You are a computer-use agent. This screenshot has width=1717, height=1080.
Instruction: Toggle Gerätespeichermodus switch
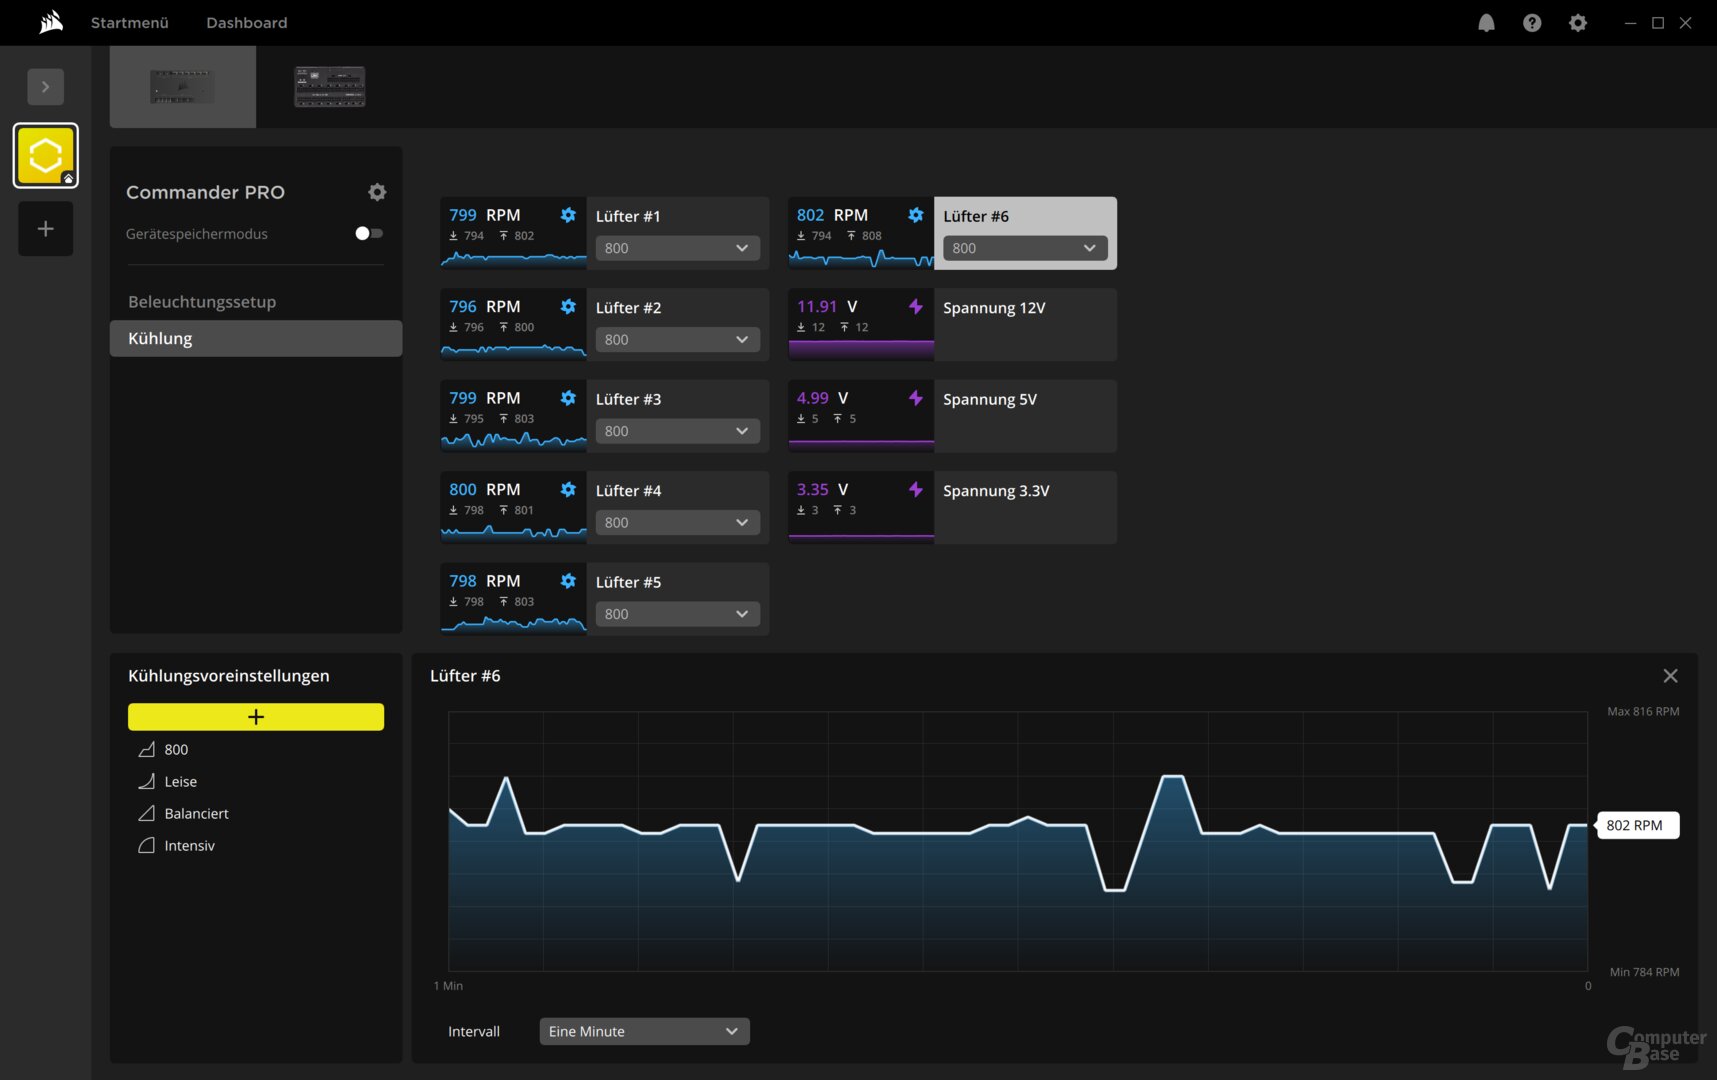pos(368,233)
